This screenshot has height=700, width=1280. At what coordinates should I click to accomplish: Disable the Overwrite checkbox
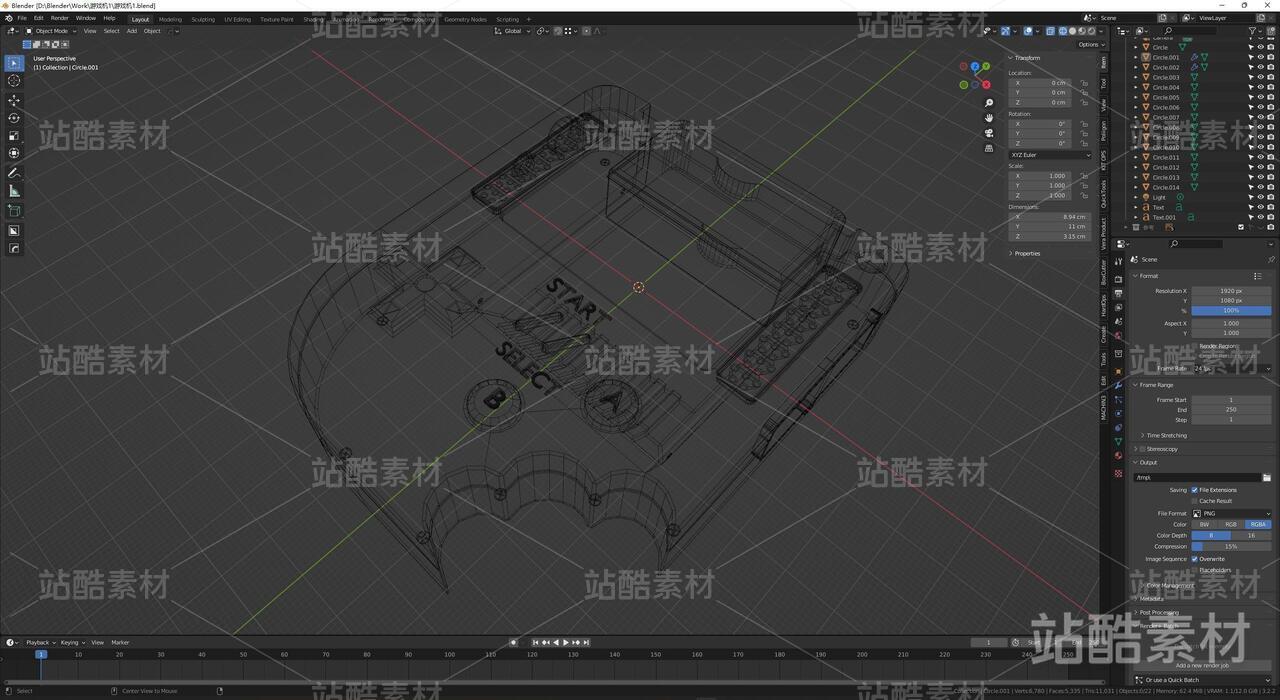pyautogui.click(x=1195, y=559)
